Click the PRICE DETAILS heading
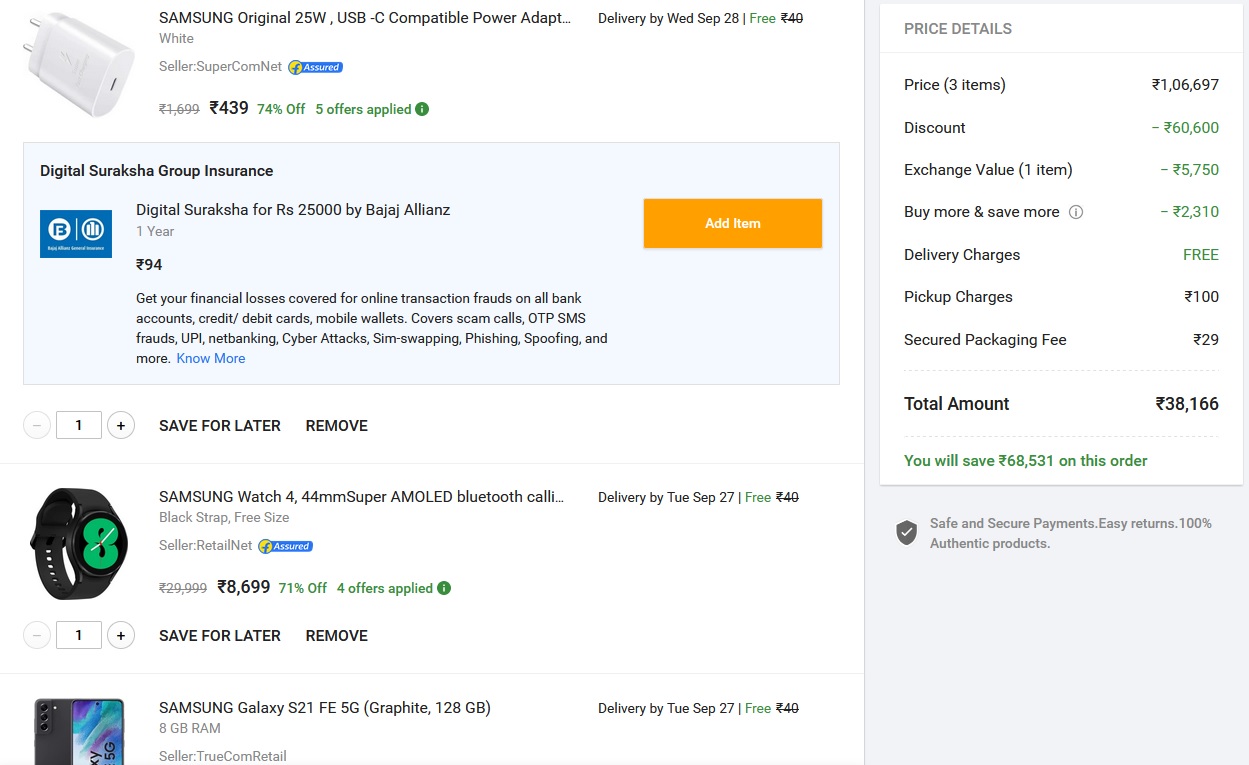This screenshot has width=1249, height=765. (x=958, y=29)
